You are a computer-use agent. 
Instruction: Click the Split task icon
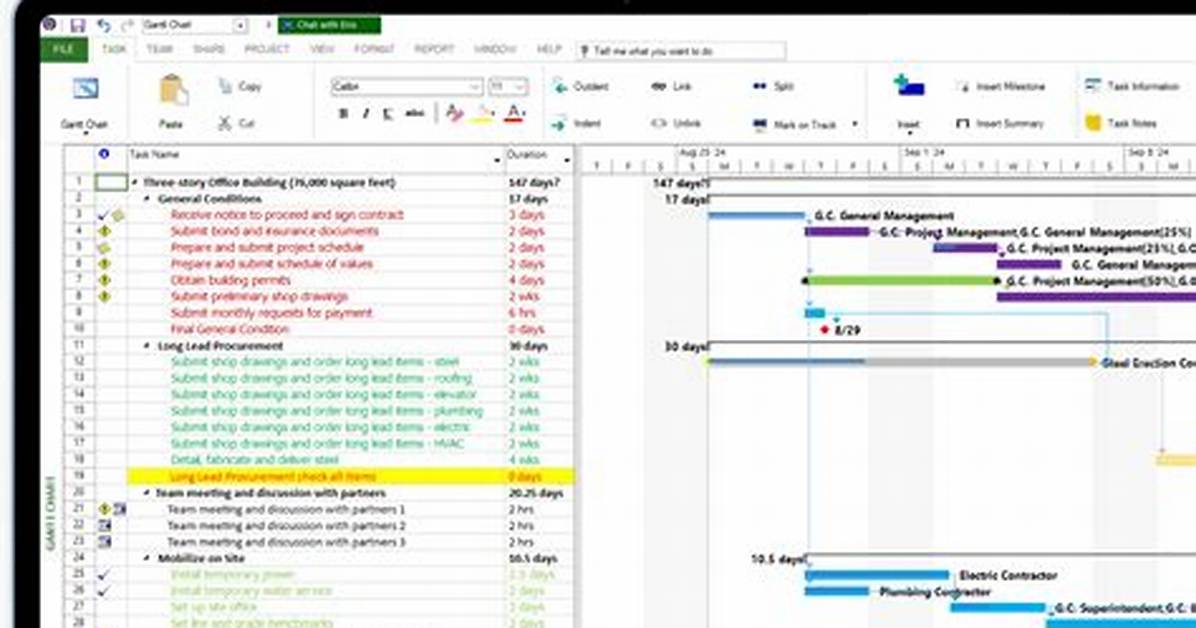point(760,86)
